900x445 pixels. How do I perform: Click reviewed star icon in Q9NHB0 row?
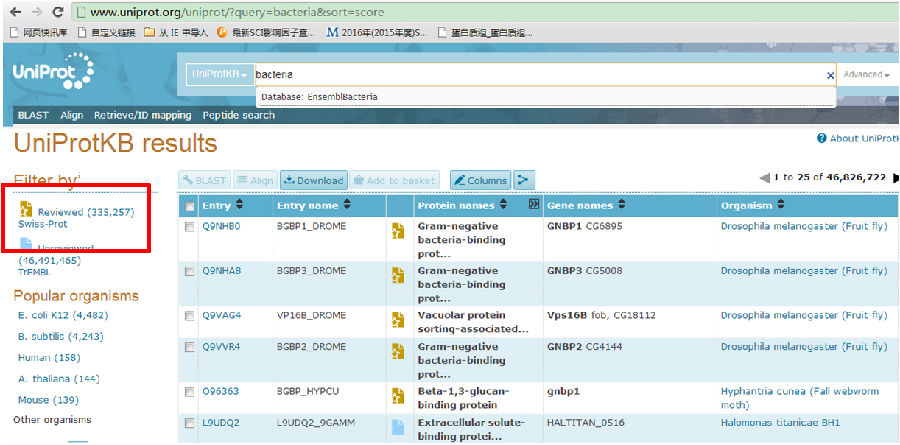398,230
